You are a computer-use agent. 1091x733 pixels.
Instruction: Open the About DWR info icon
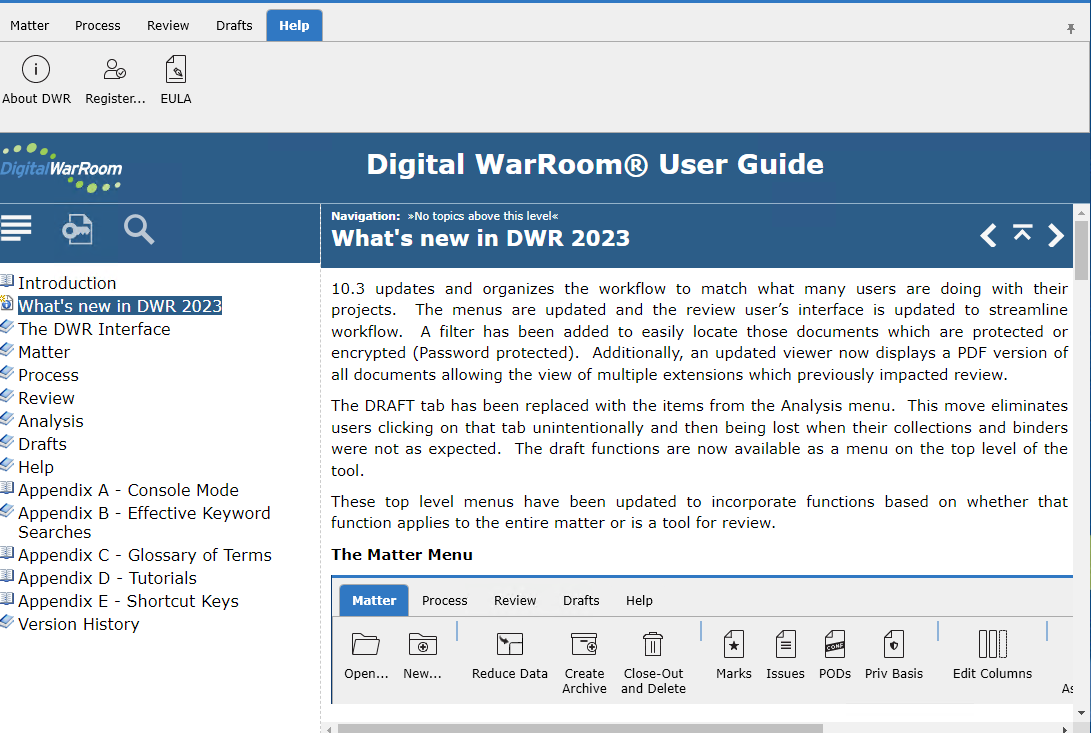[x=36, y=70]
